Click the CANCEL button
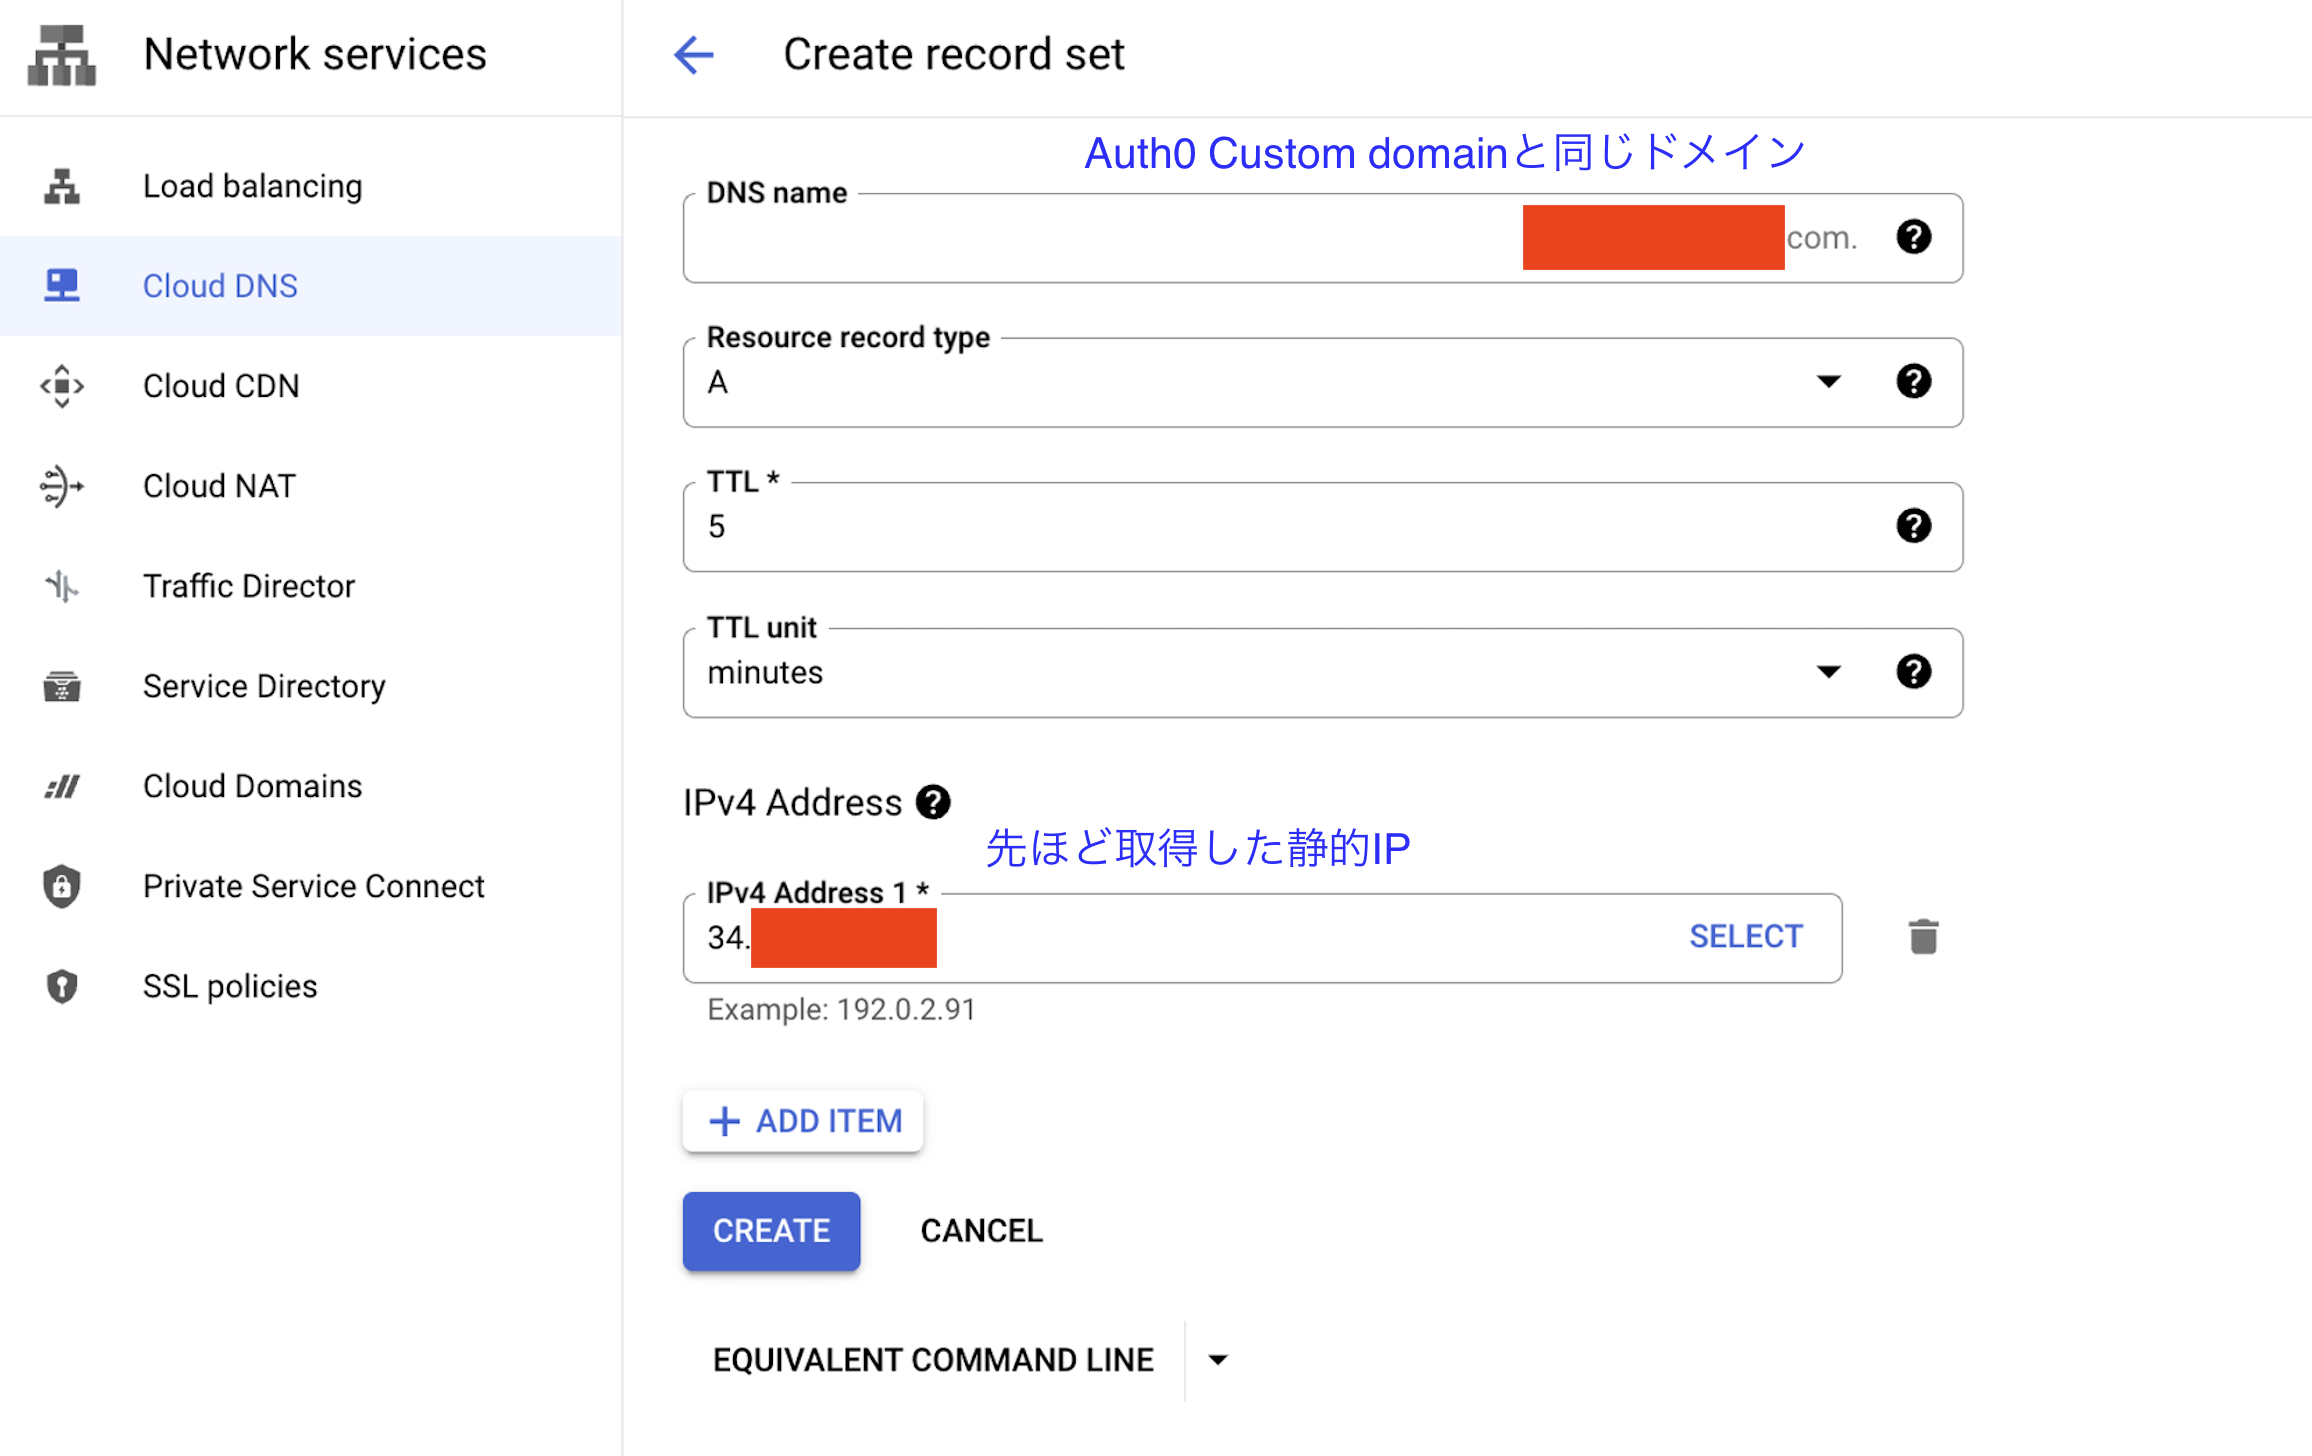The height and width of the screenshot is (1456, 2312). (x=981, y=1231)
